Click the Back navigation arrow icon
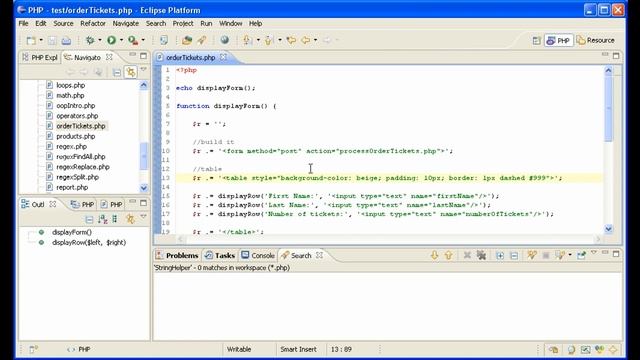The height and width of the screenshot is (360, 640). pyautogui.click(x=305, y=40)
